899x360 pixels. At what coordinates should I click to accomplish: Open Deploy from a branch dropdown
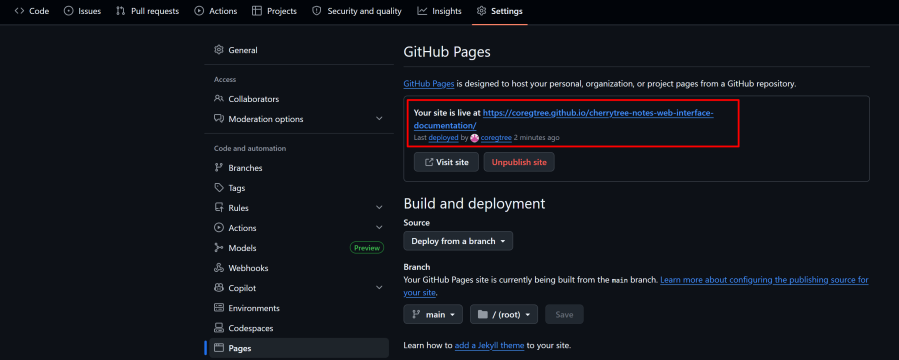point(458,241)
